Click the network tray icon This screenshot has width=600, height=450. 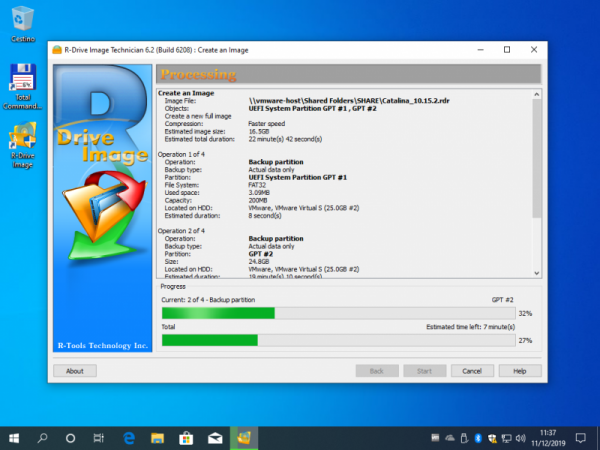pos(506,438)
